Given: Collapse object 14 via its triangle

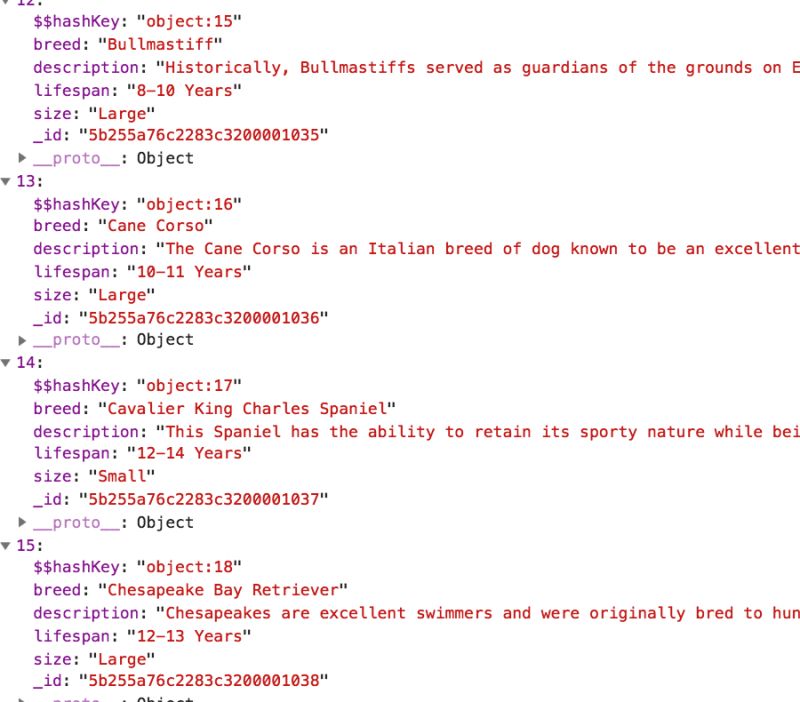Looking at the screenshot, I should click(x=8, y=362).
